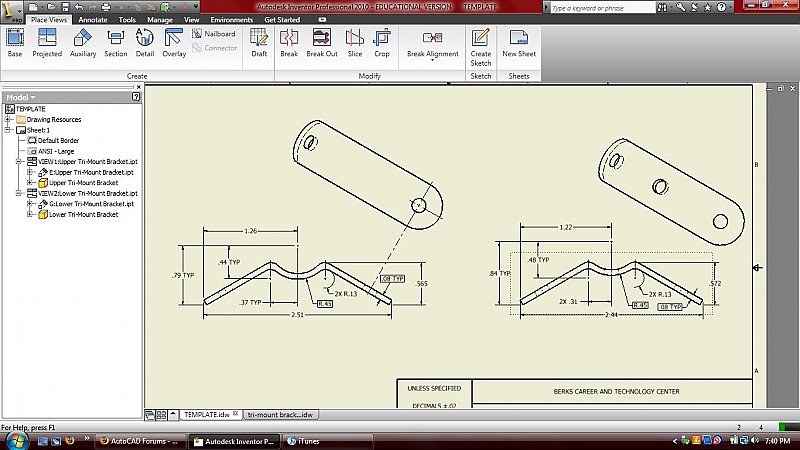The image size is (800, 450).
Task: Switch to tri-mount brack...idw document tab
Action: (x=280, y=415)
